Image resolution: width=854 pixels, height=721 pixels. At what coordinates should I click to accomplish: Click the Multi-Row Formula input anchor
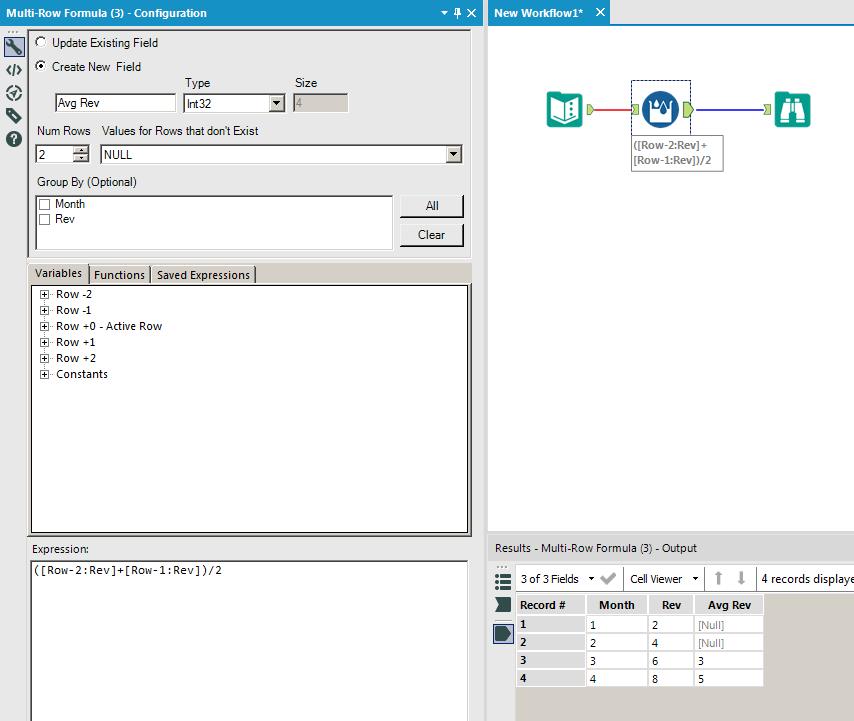point(635,109)
